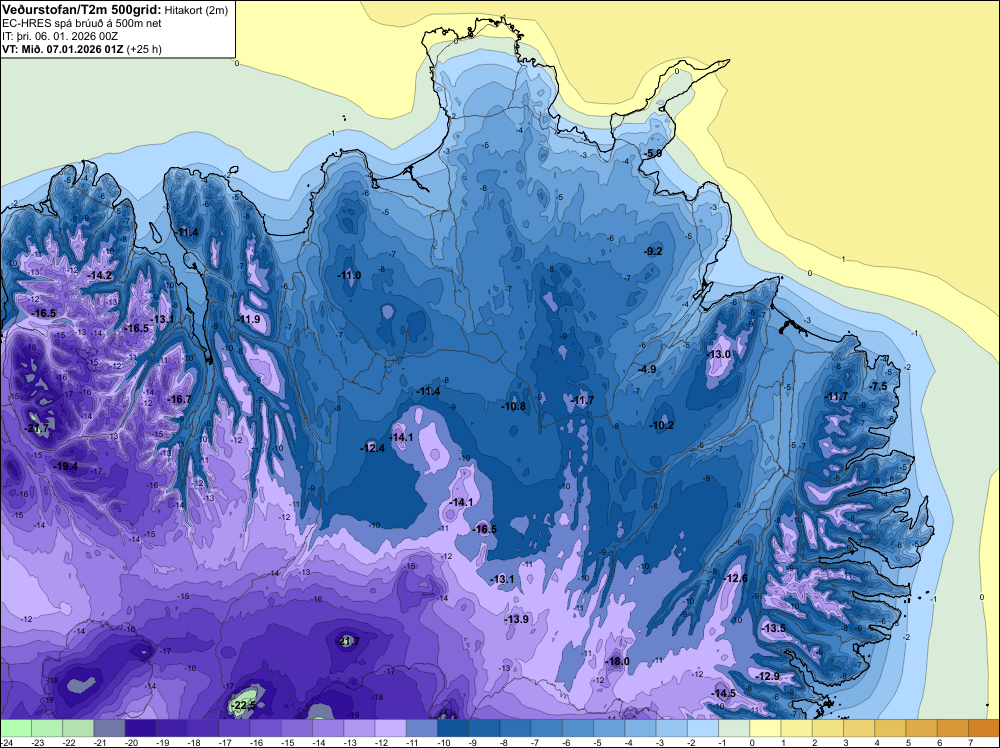Click the -5.9 value near north coast
Viewport: 1000px width, 748px height.
(x=653, y=154)
